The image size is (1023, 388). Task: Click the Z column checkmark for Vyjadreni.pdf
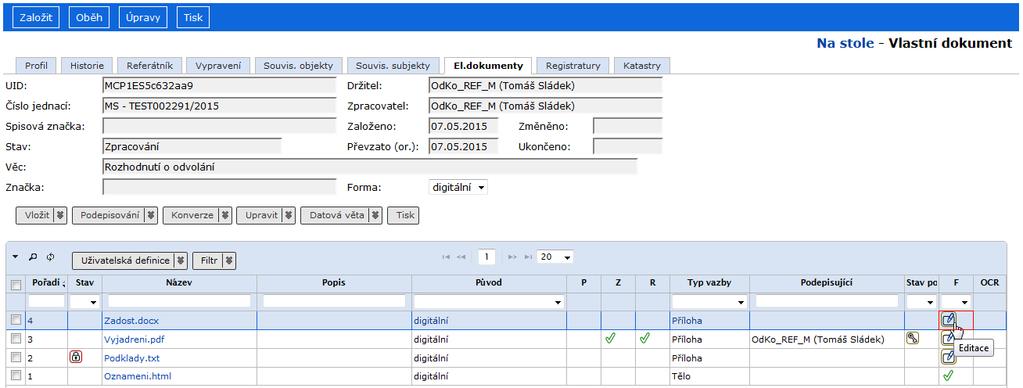pos(611,338)
